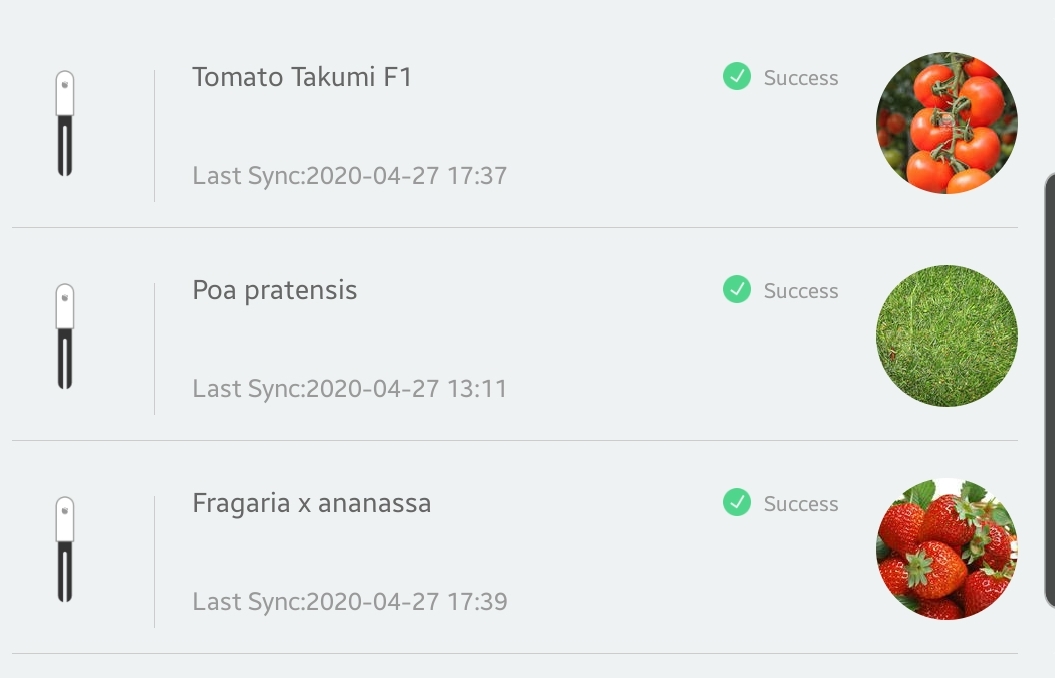Viewport: 1055px width, 678px height.
Task: Tap the Success text for Fragaria x ananassa
Action: coord(801,504)
